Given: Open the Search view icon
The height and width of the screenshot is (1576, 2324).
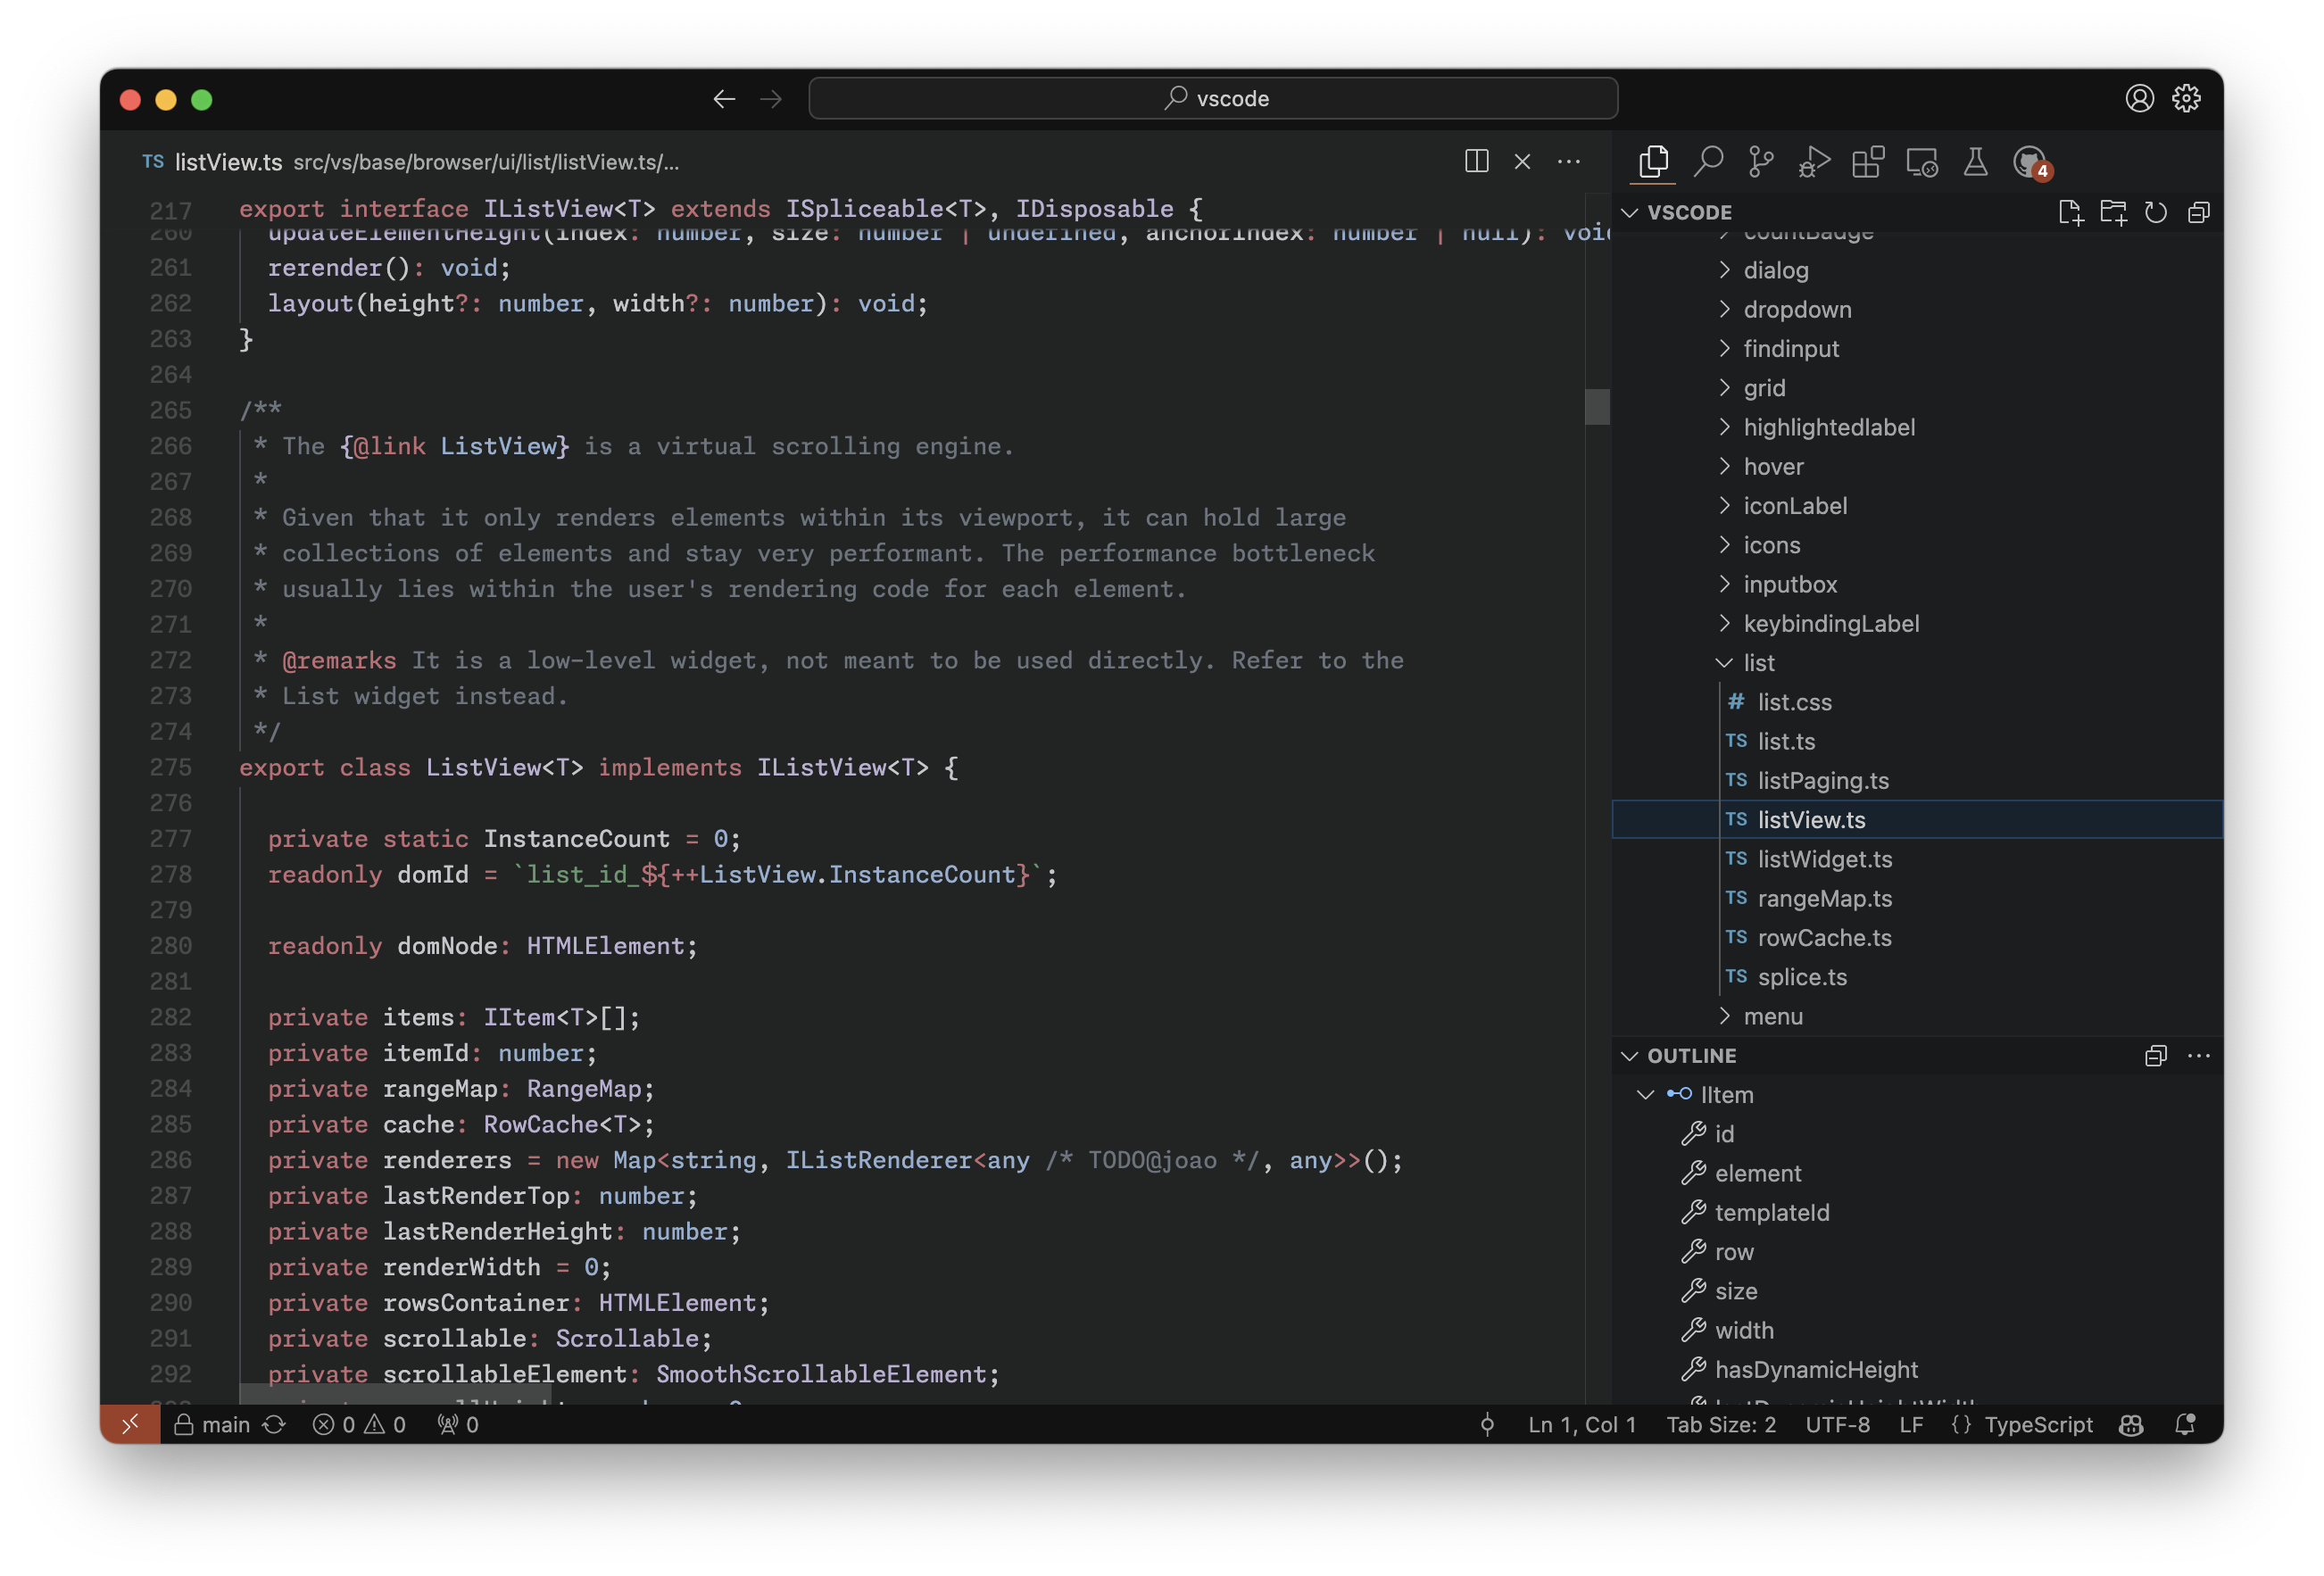Looking at the screenshot, I should [x=1708, y=161].
